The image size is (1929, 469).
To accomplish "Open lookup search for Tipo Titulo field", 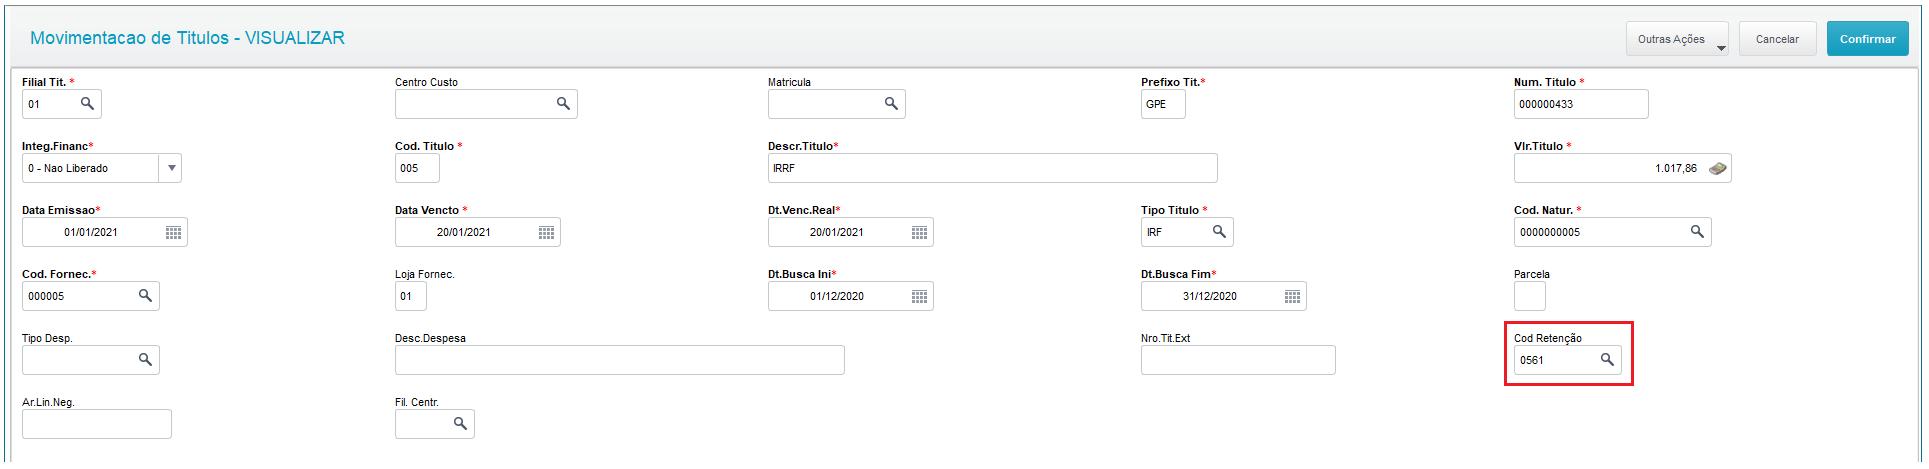I will [1219, 231].
